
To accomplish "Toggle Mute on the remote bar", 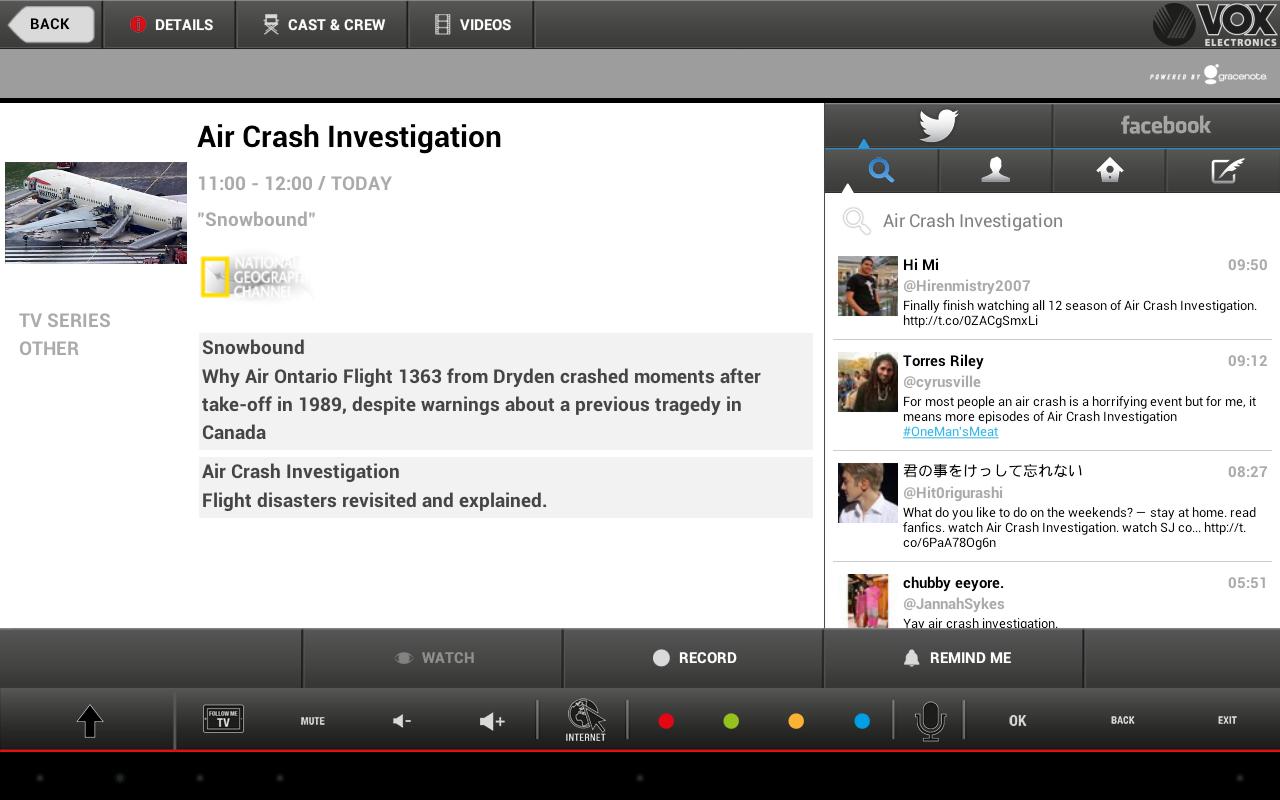I will click(312, 720).
